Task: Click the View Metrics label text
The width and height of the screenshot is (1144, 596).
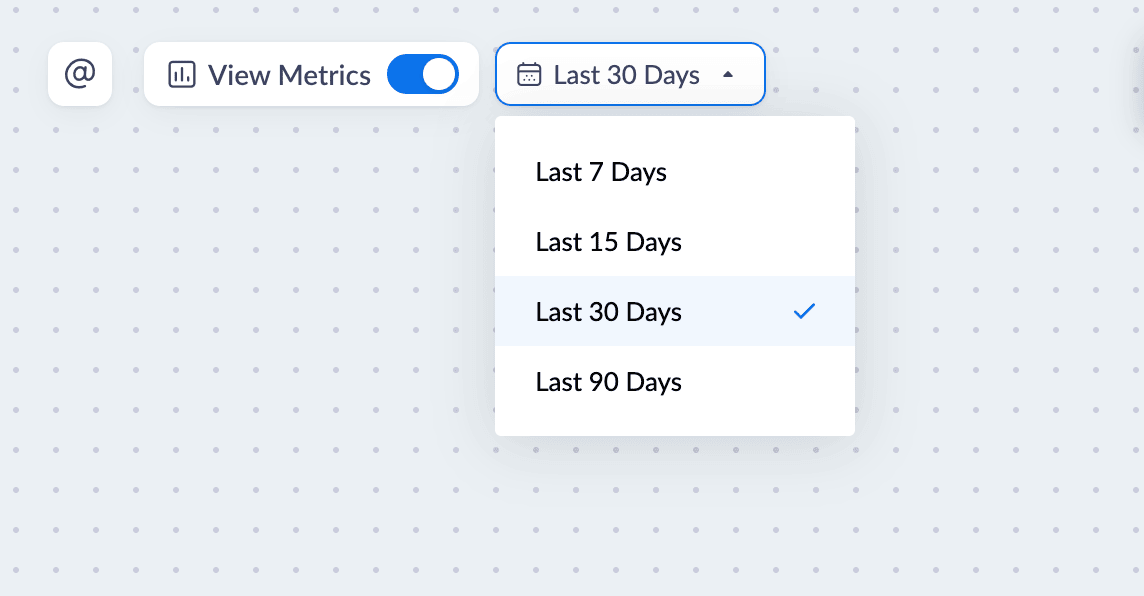Action: click(x=289, y=75)
